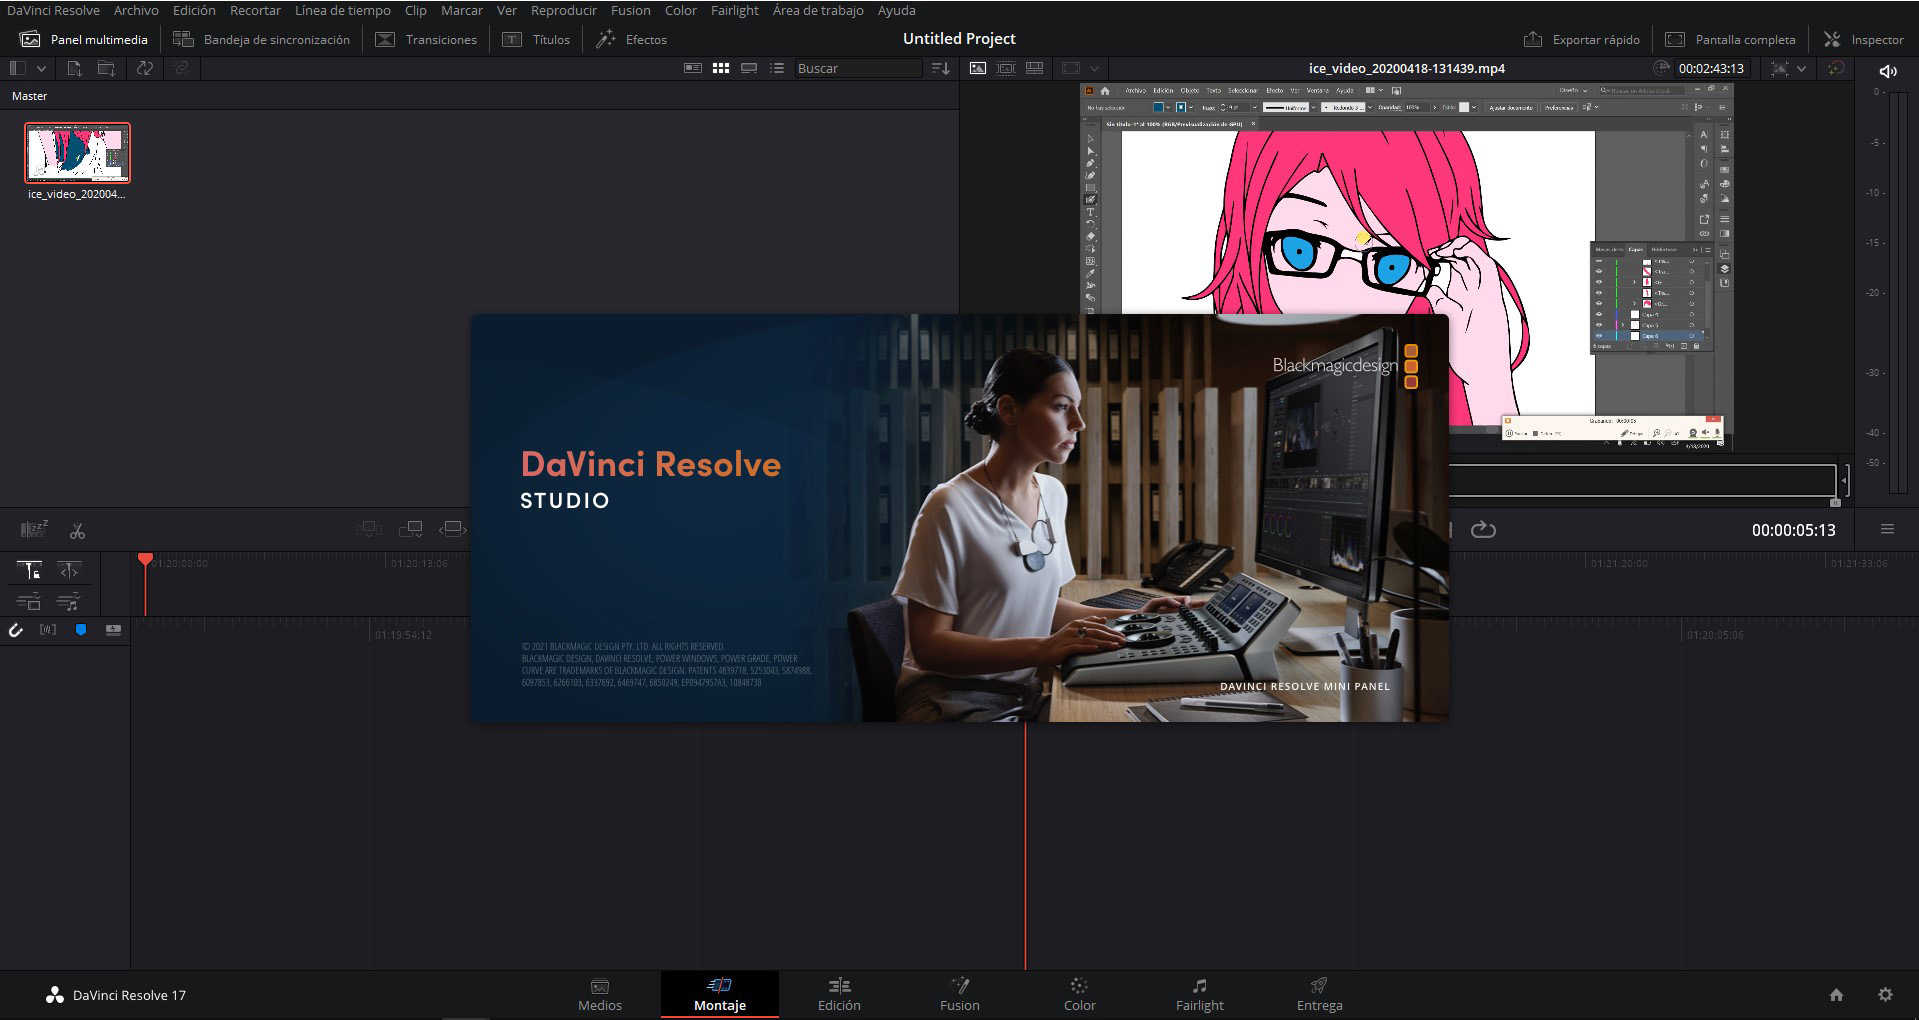The image size is (1919, 1020).
Task: Toggle the viewer loop playback button
Action: click(1483, 530)
